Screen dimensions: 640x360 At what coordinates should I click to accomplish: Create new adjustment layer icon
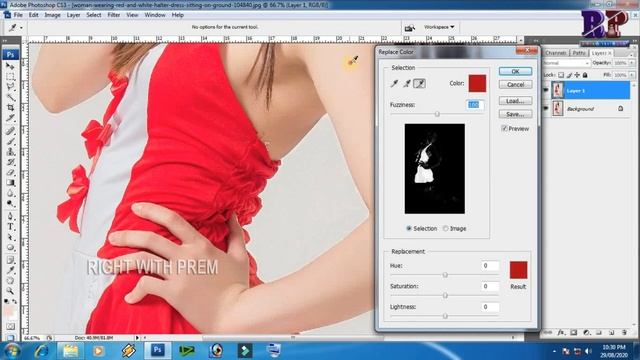pyautogui.click(x=587, y=333)
